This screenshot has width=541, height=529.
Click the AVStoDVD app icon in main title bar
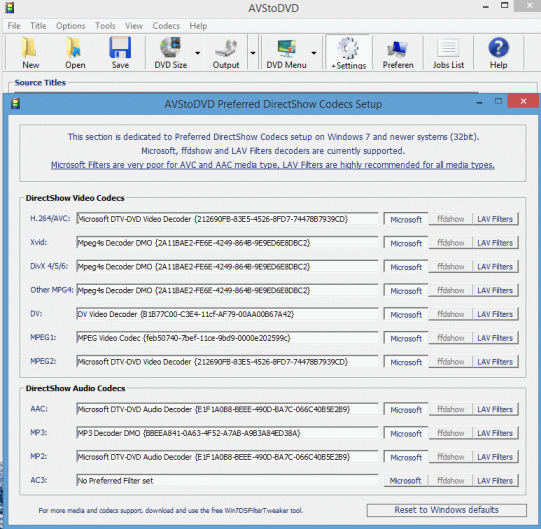click(x=10, y=8)
